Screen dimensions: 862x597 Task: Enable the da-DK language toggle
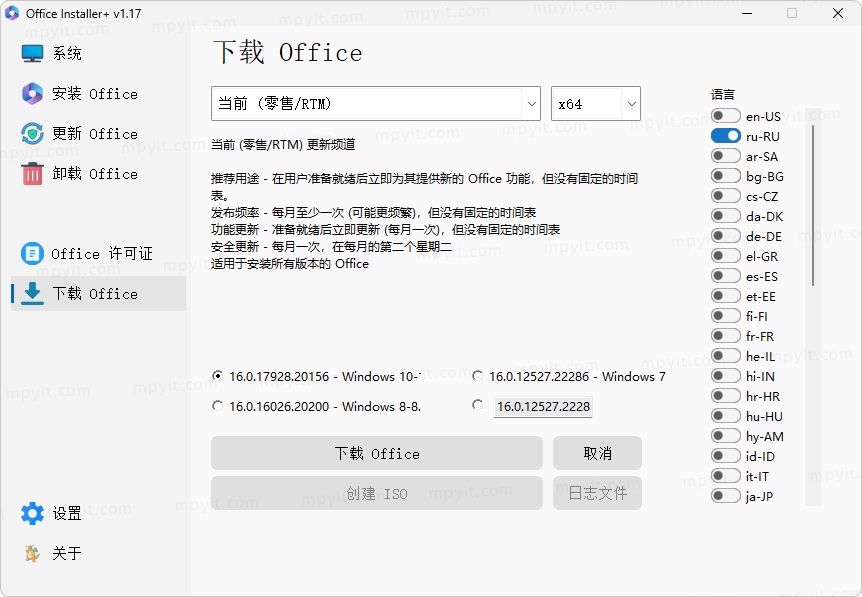pyautogui.click(x=726, y=216)
